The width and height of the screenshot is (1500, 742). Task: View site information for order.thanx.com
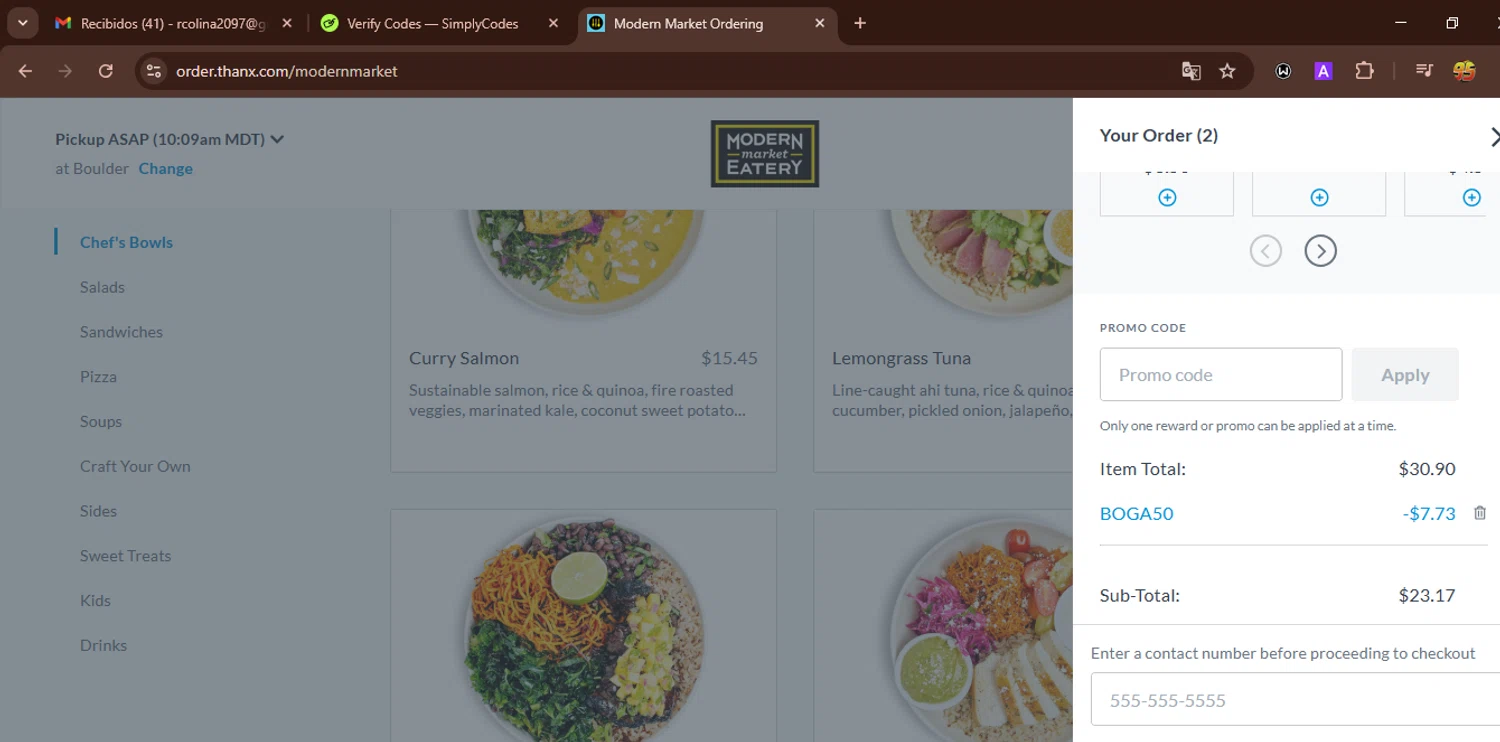[x=153, y=71]
